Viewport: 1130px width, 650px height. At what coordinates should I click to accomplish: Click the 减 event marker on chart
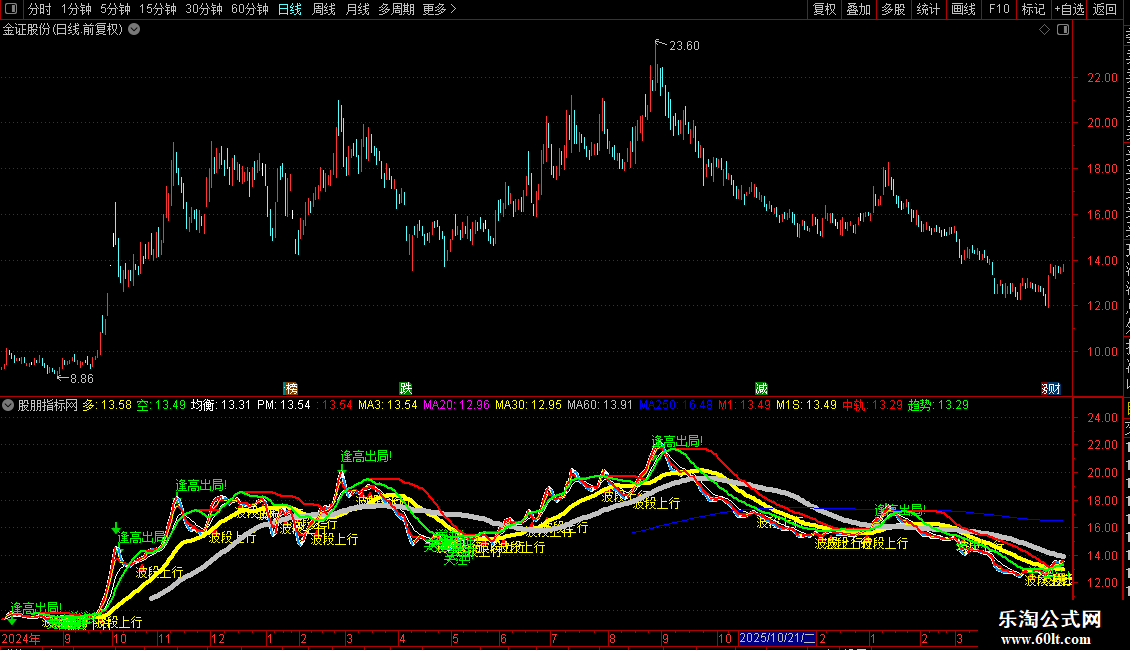click(761, 388)
